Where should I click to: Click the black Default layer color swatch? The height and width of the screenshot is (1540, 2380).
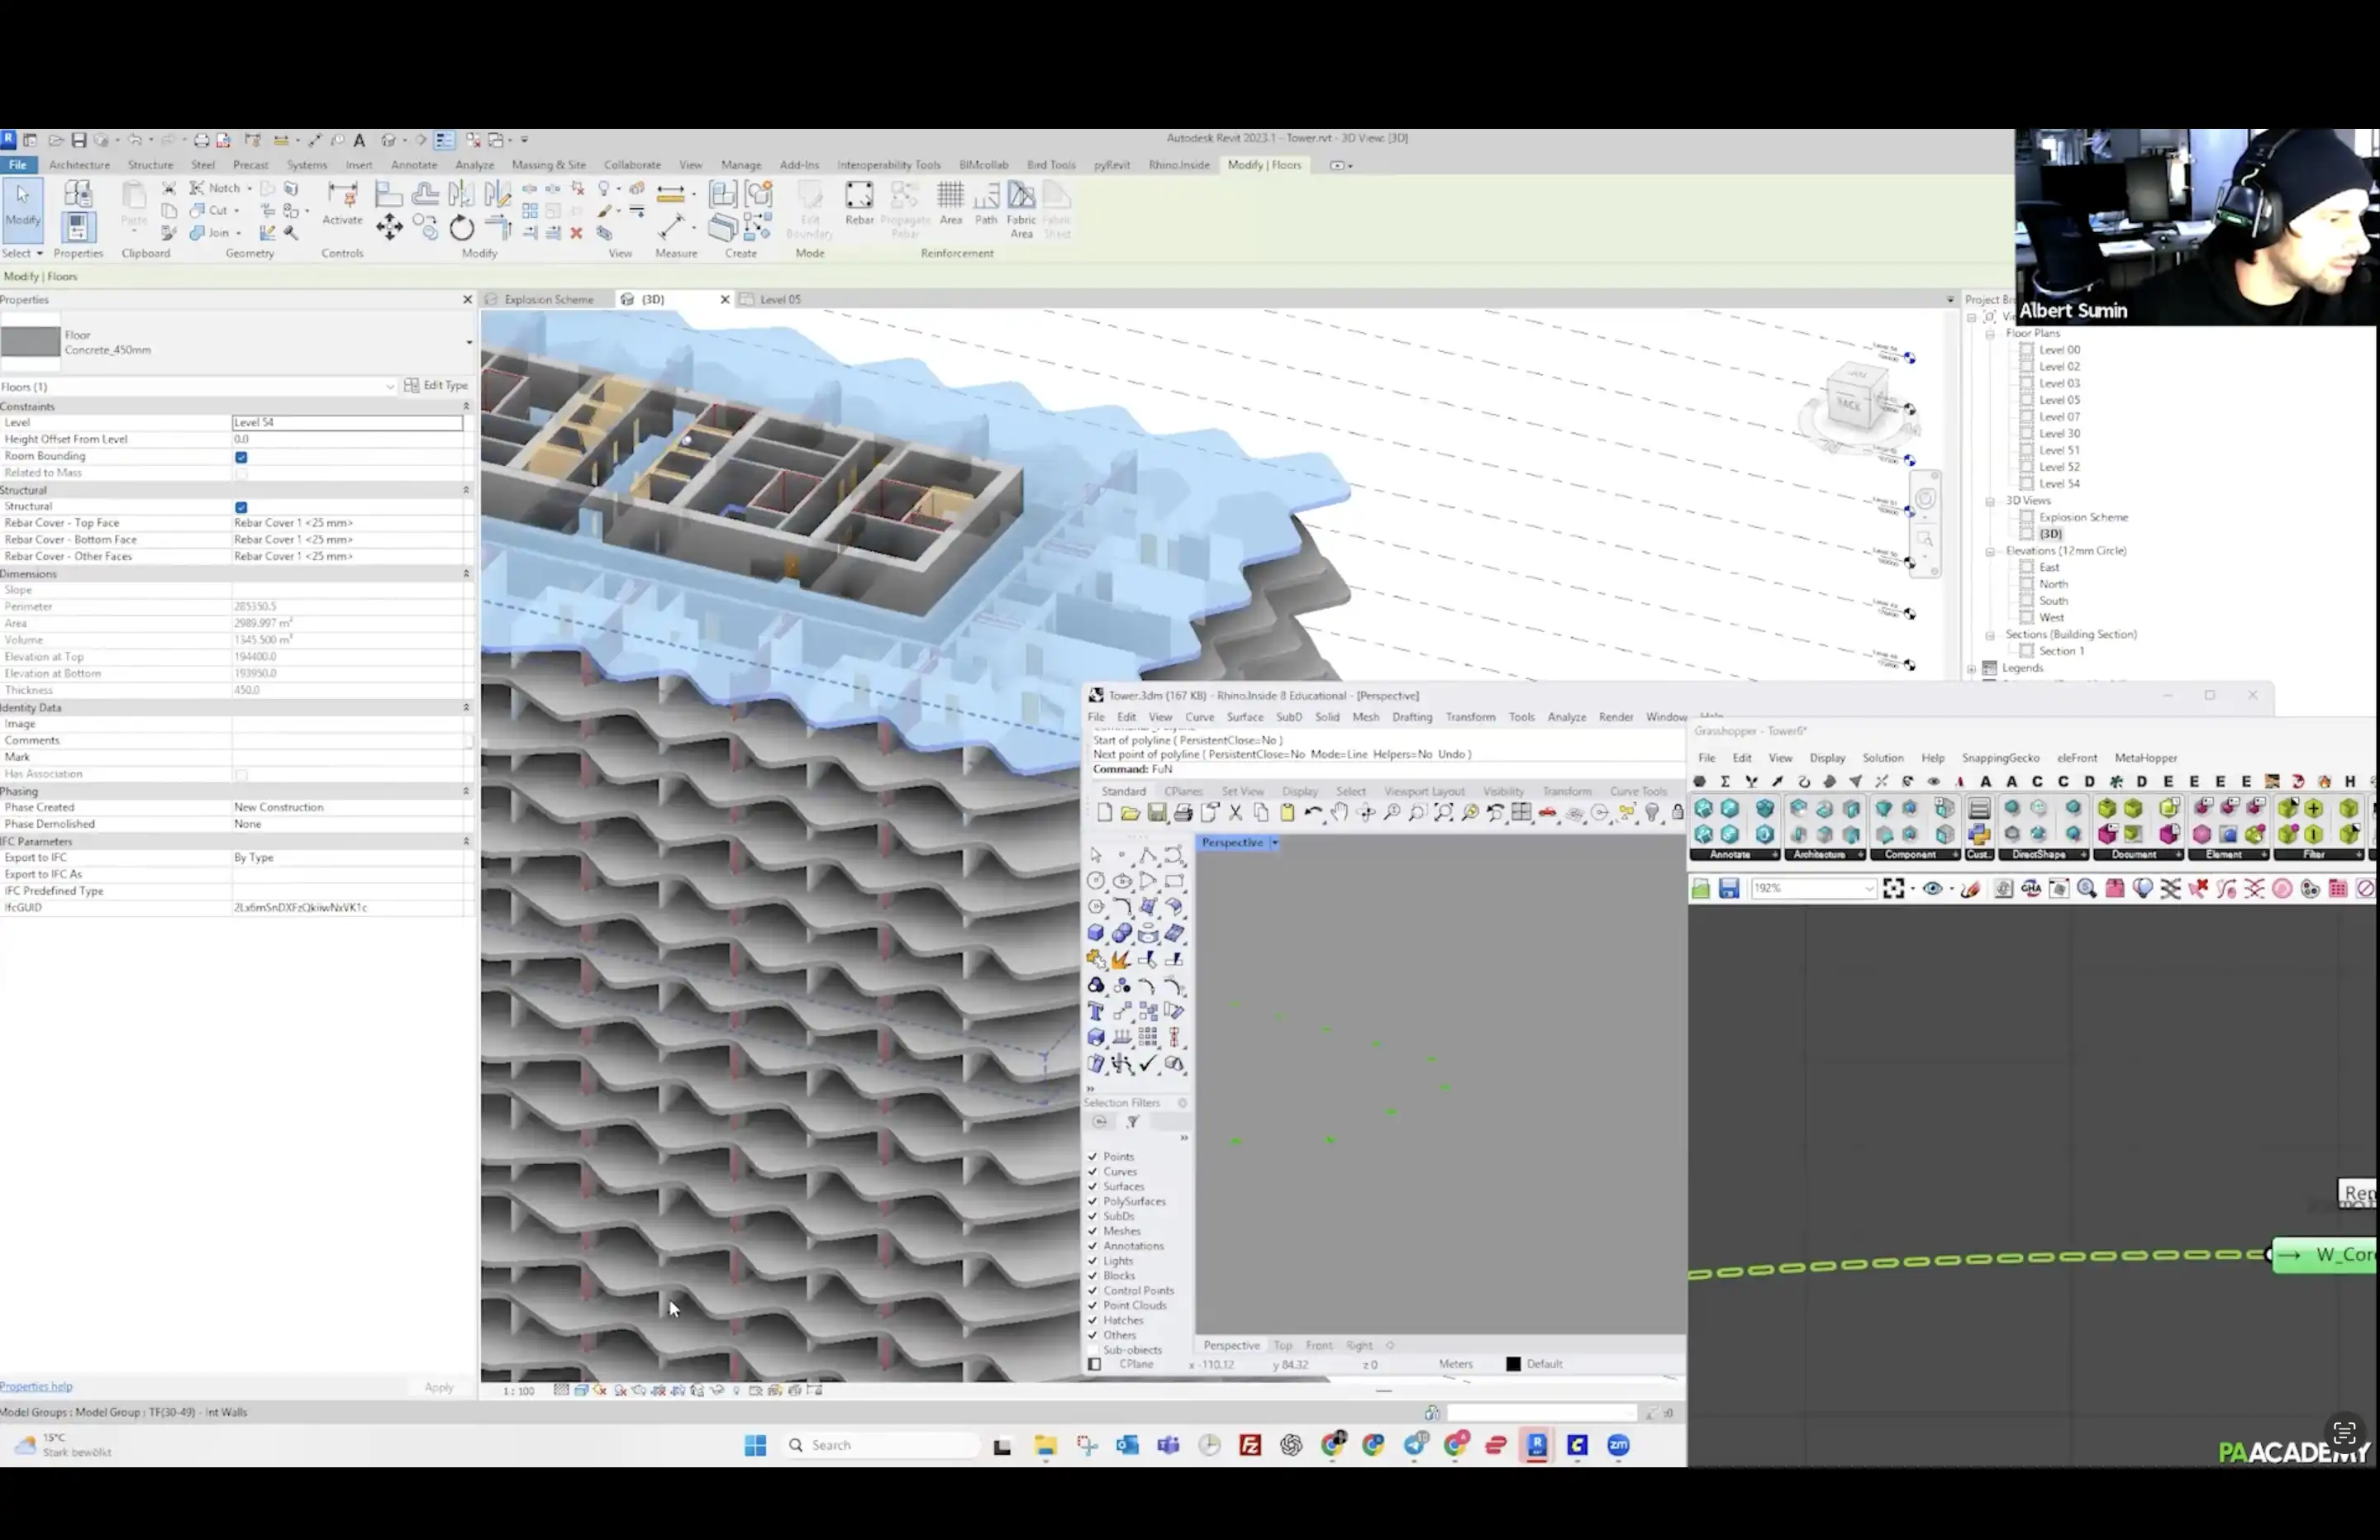click(x=1513, y=1365)
